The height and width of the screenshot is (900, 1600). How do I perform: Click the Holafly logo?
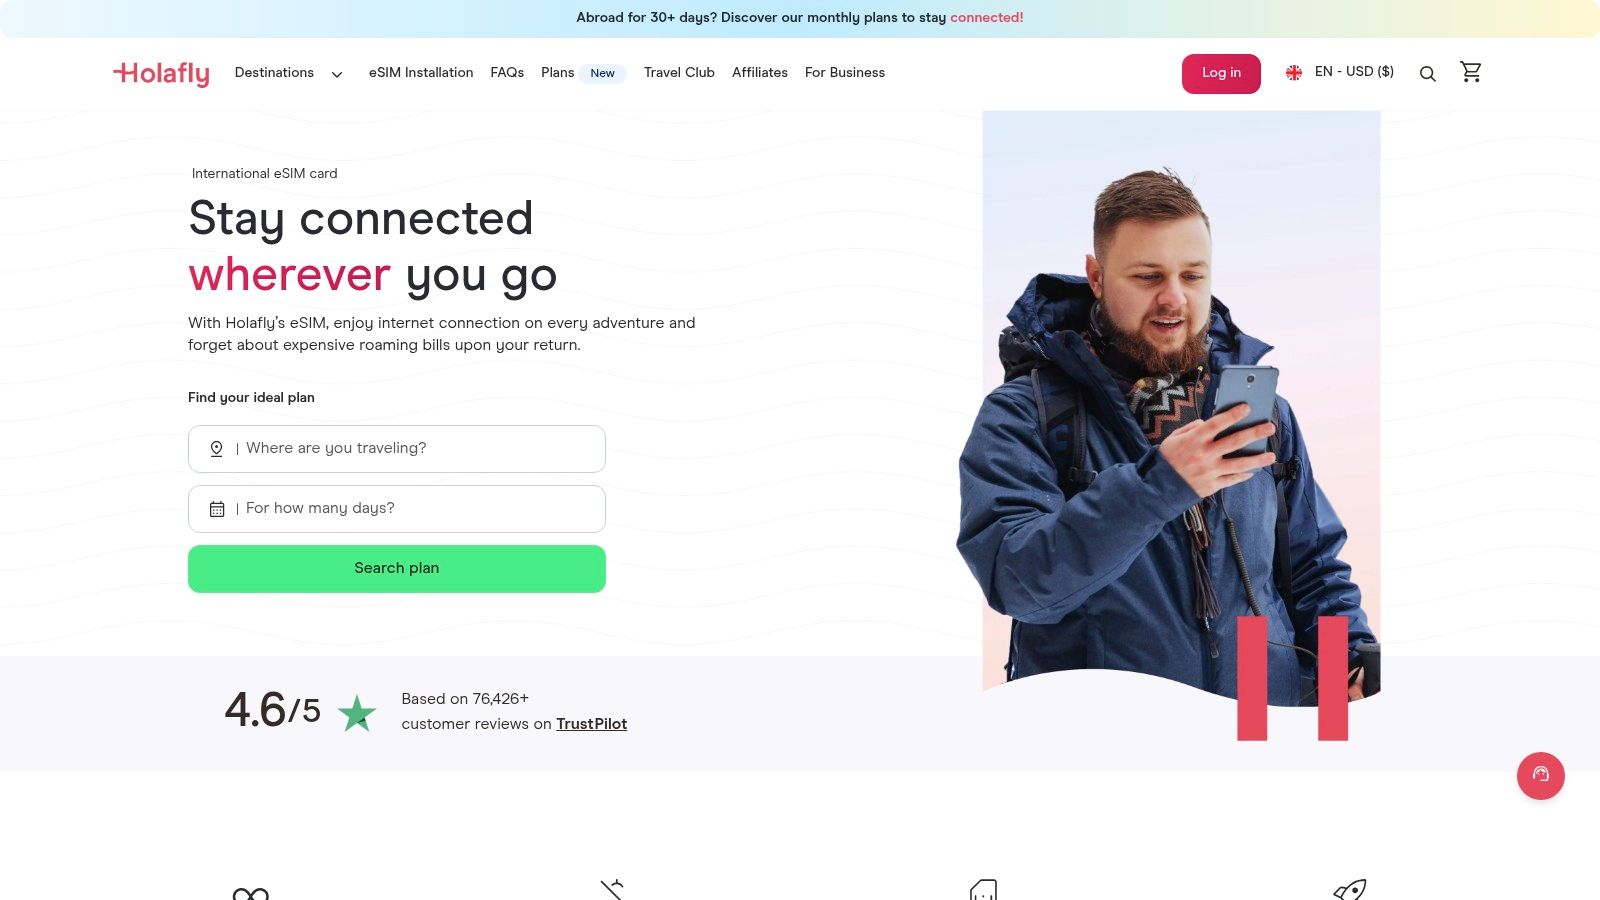click(161, 73)
